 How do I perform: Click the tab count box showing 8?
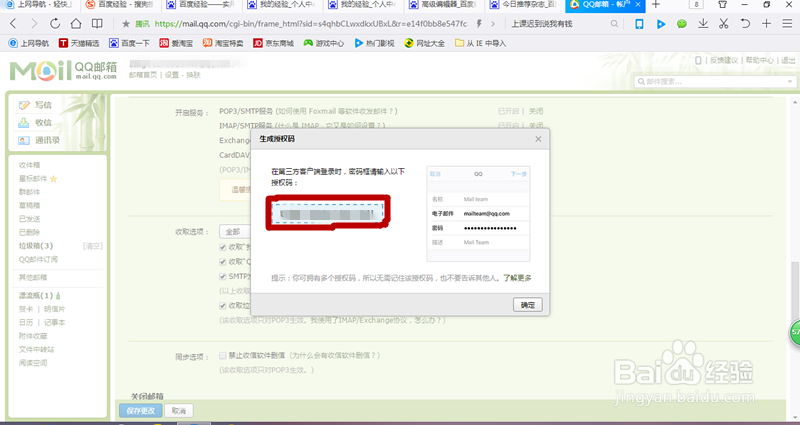[696, 5]
